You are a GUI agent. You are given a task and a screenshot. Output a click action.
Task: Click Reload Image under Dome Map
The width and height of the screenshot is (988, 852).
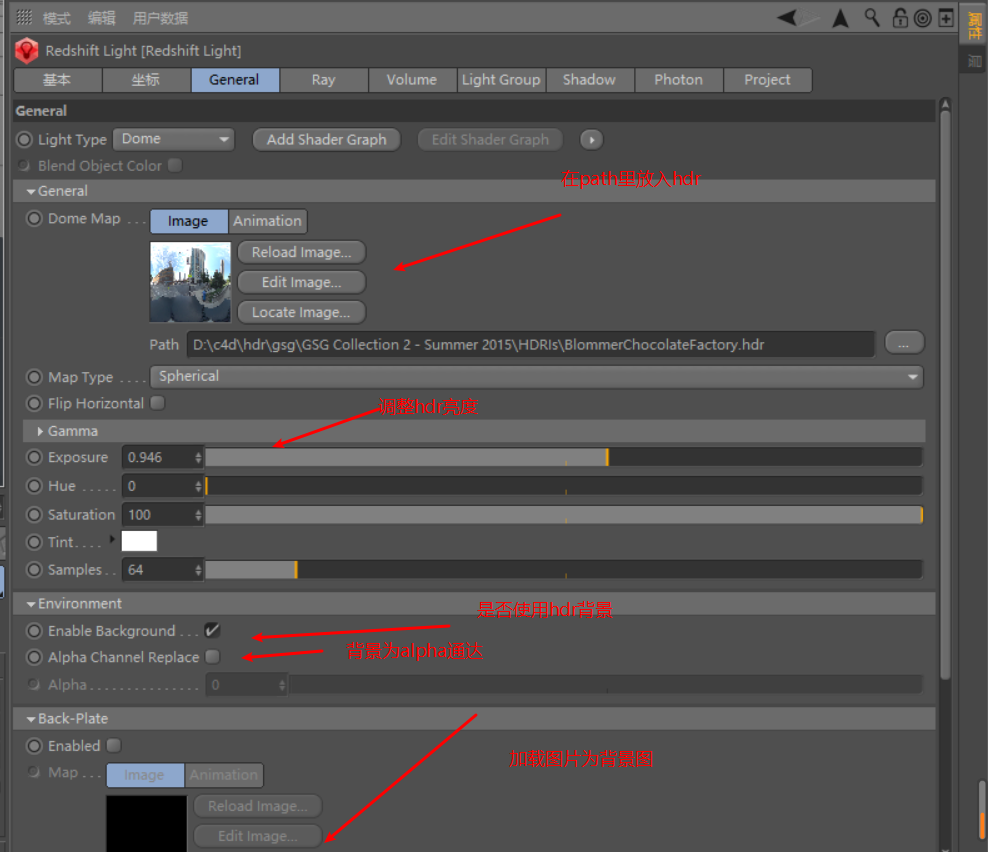301,252
